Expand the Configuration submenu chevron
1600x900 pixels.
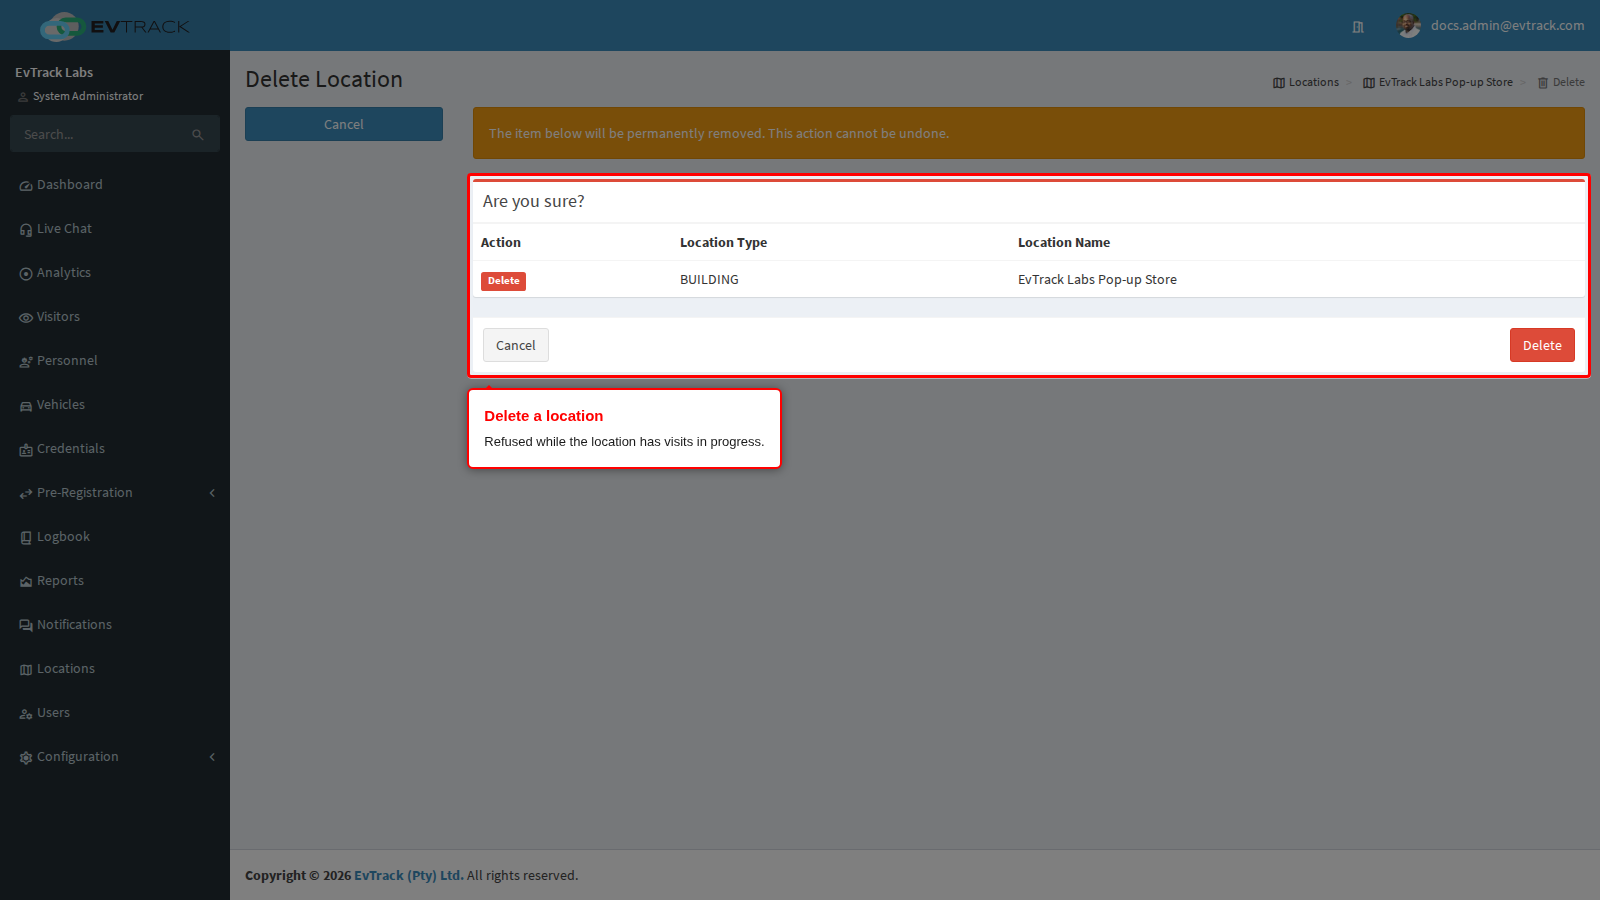click(212, 757)
